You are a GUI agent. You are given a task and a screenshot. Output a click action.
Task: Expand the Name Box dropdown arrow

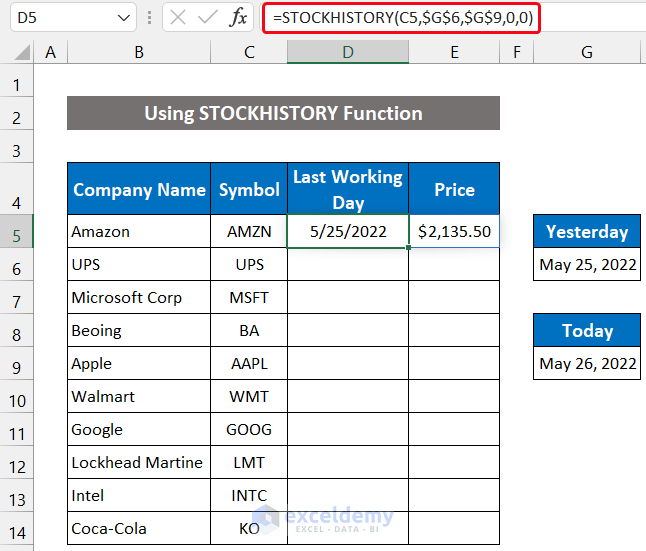click(x=123, y=17)
